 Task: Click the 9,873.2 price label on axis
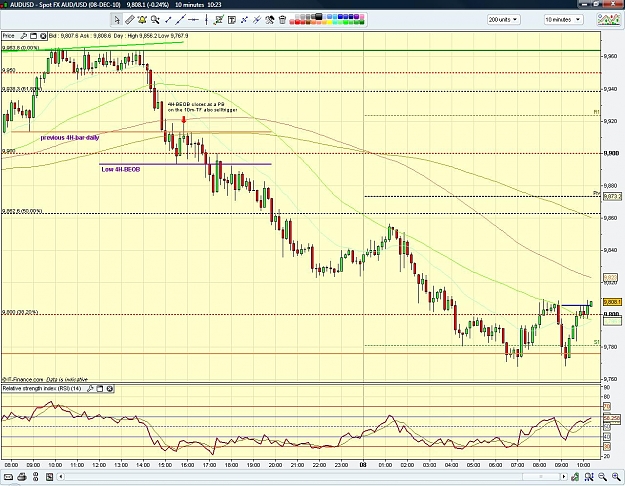[x=612, y=197]
